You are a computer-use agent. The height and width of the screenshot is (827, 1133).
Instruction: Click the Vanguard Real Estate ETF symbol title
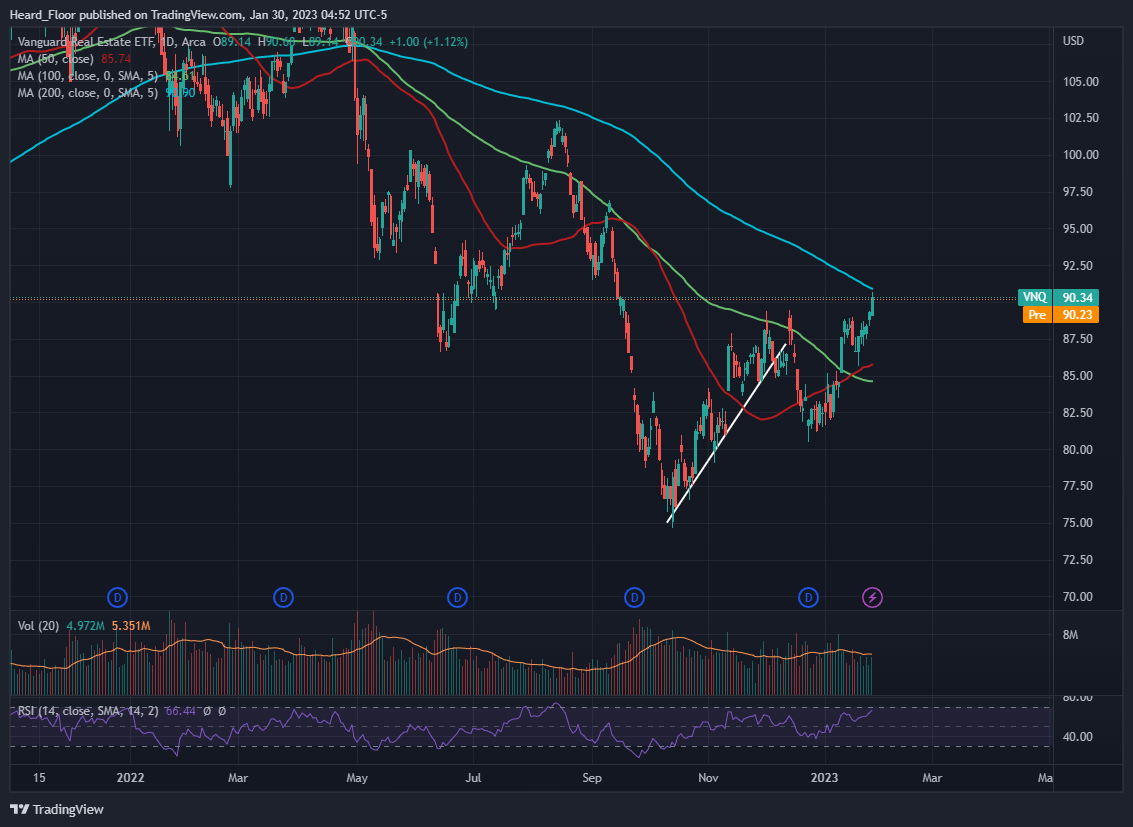[85, 42]
